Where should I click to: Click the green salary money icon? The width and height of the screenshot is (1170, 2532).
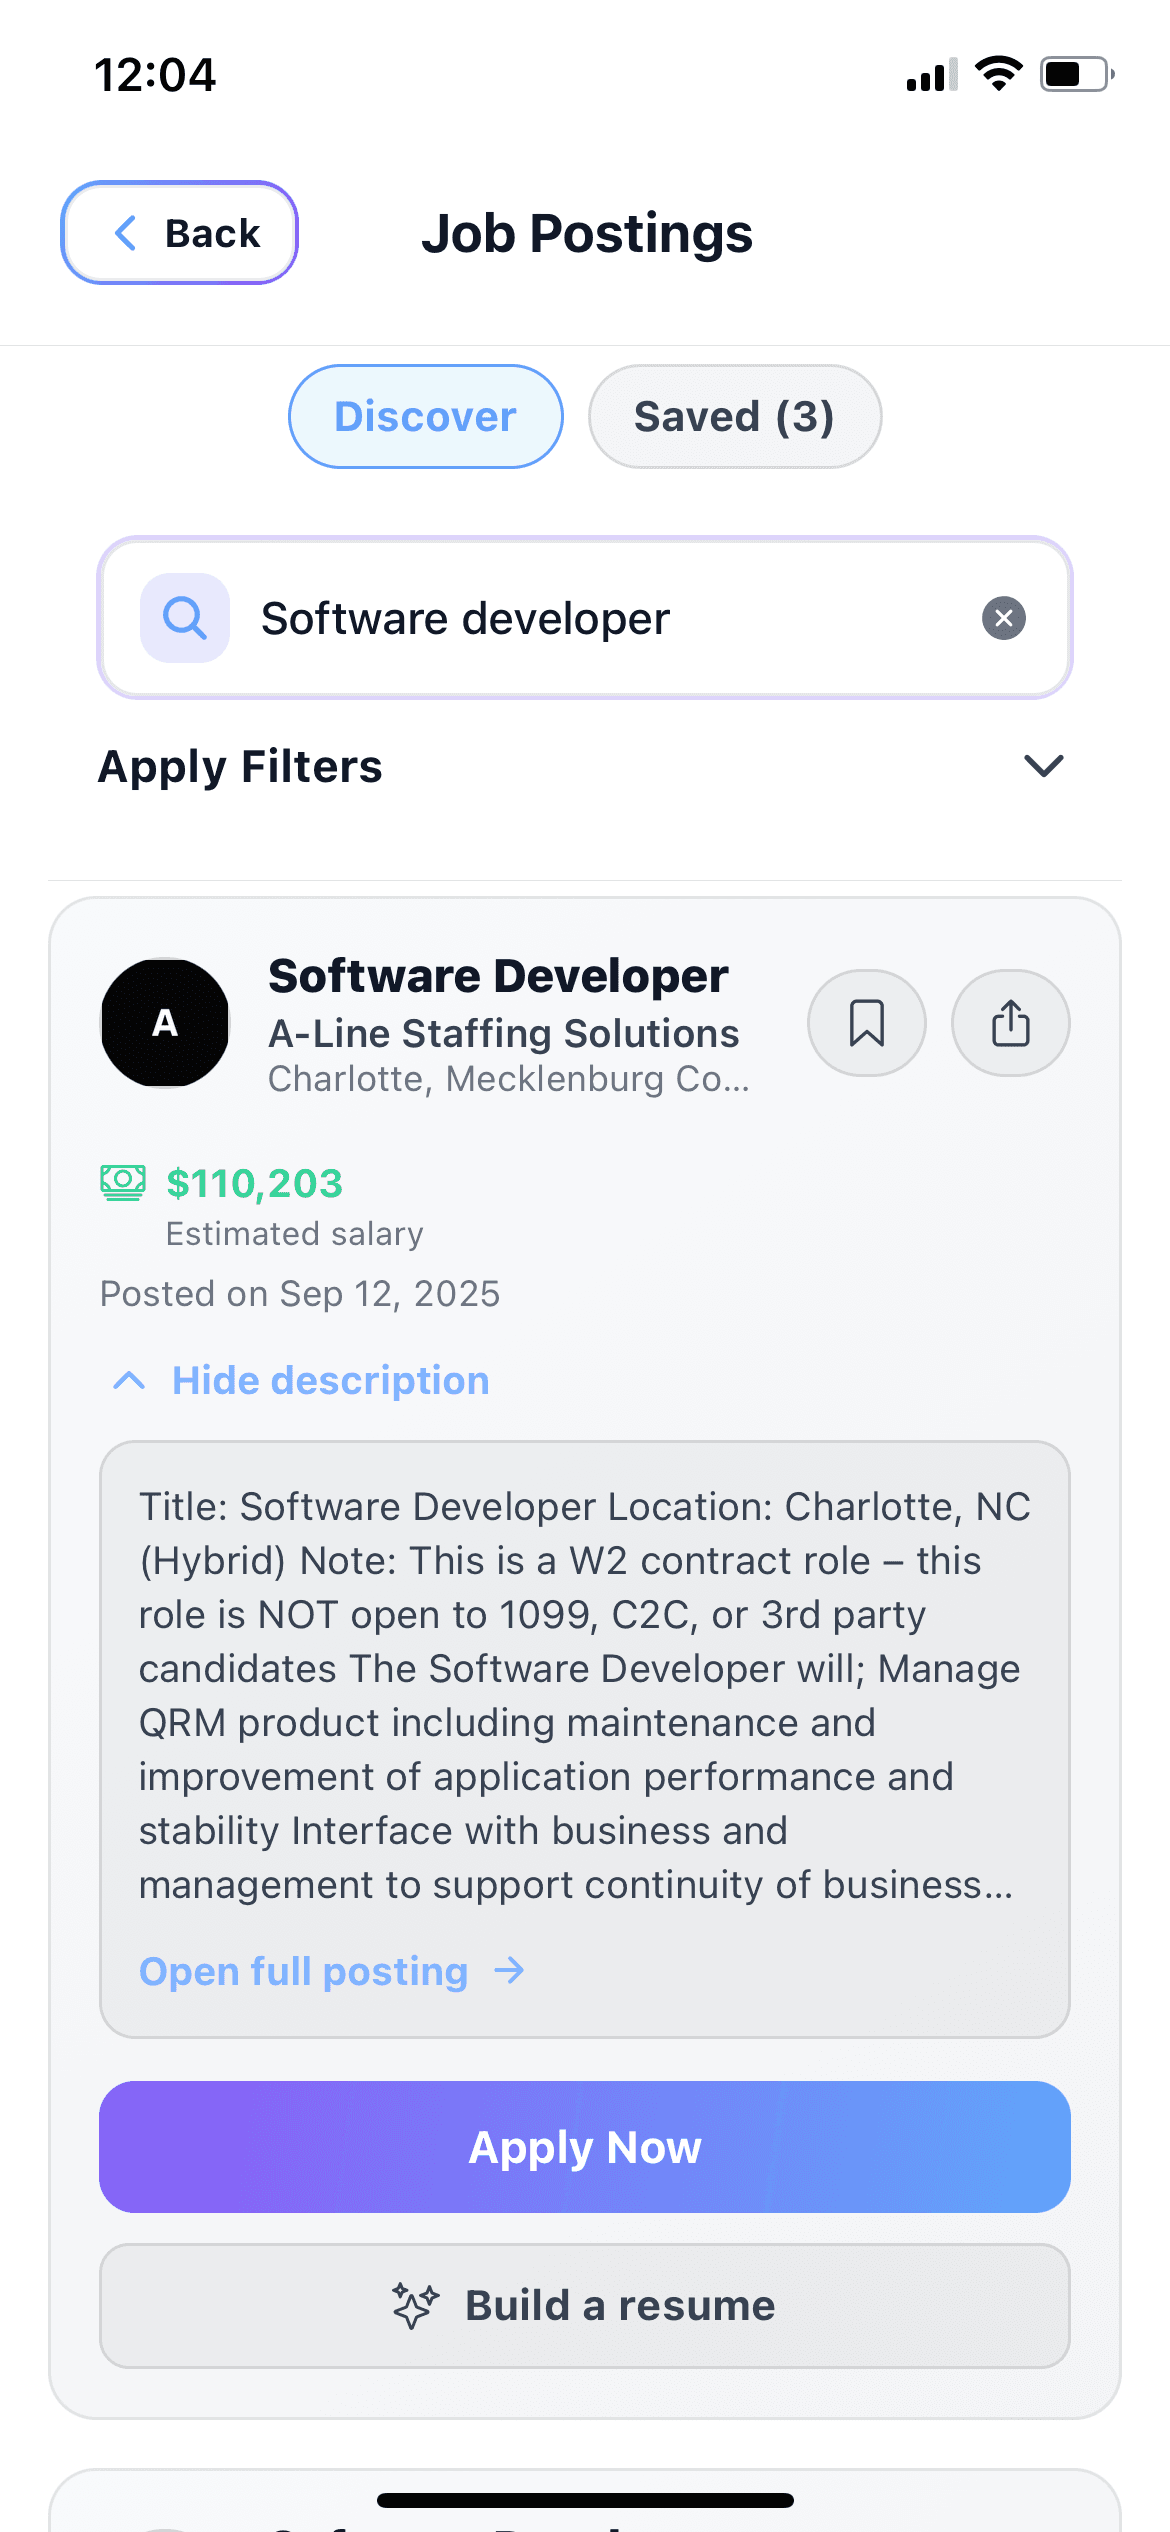click(123, 1182)
